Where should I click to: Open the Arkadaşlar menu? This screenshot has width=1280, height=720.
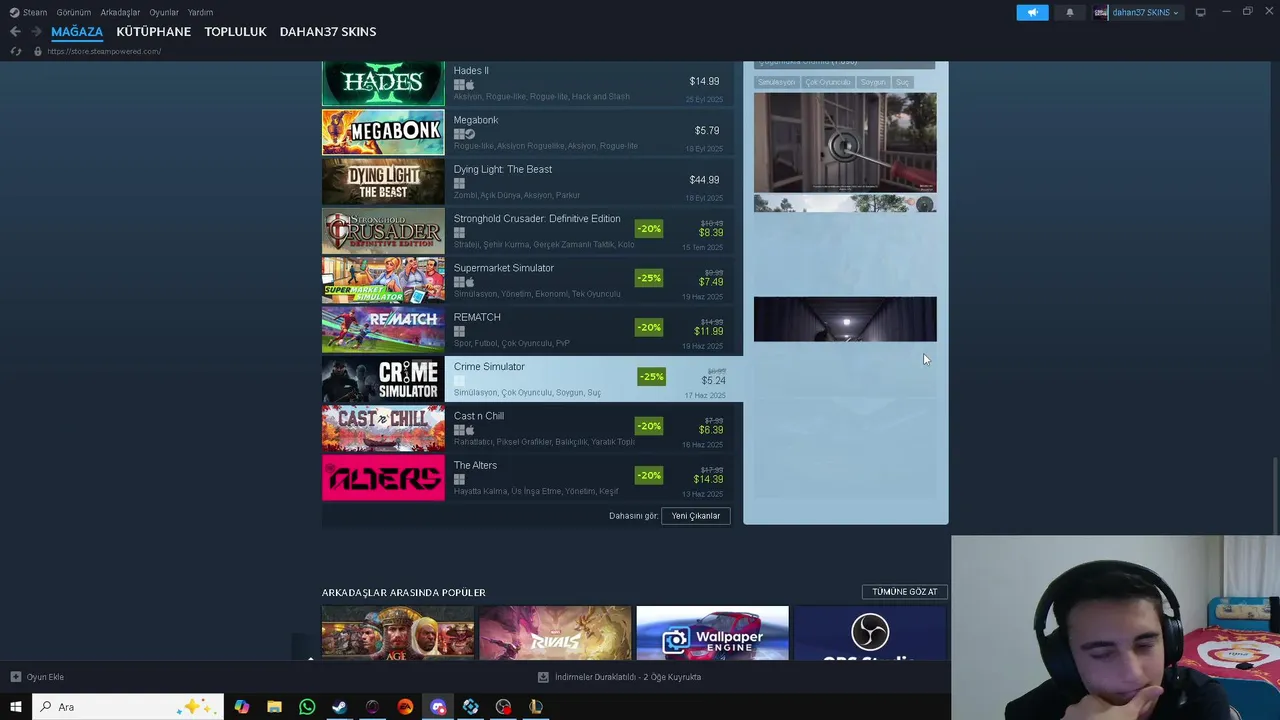pos(120,12)
